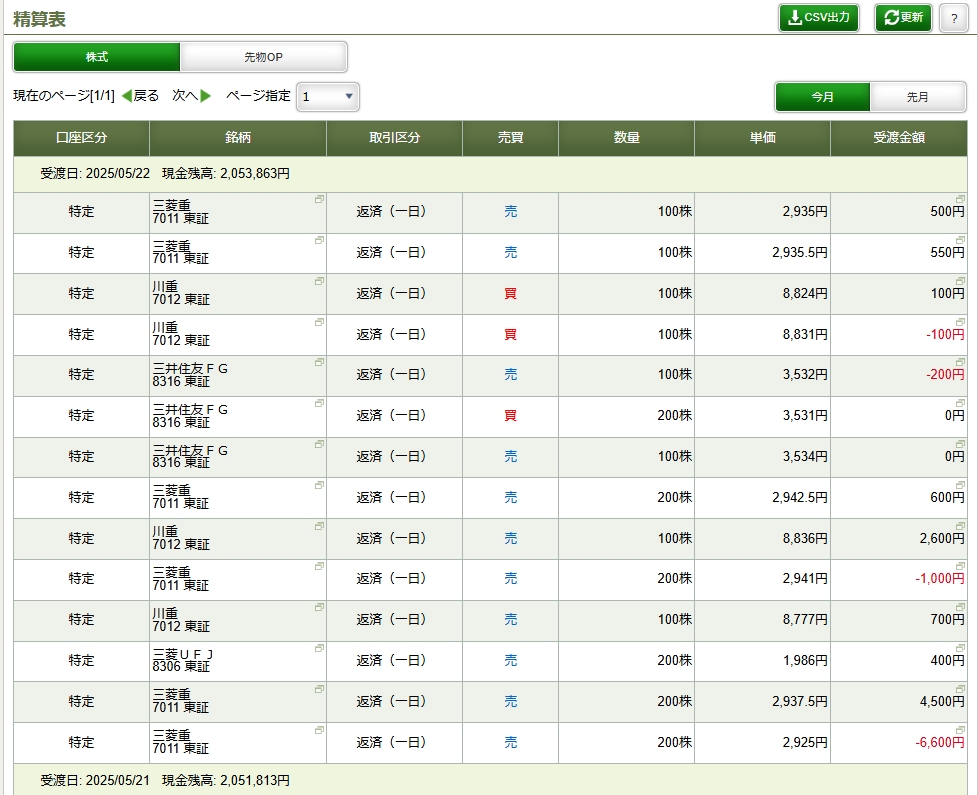Open detail icon beside -200円 amount
The image size is (978, 795).
961,362
